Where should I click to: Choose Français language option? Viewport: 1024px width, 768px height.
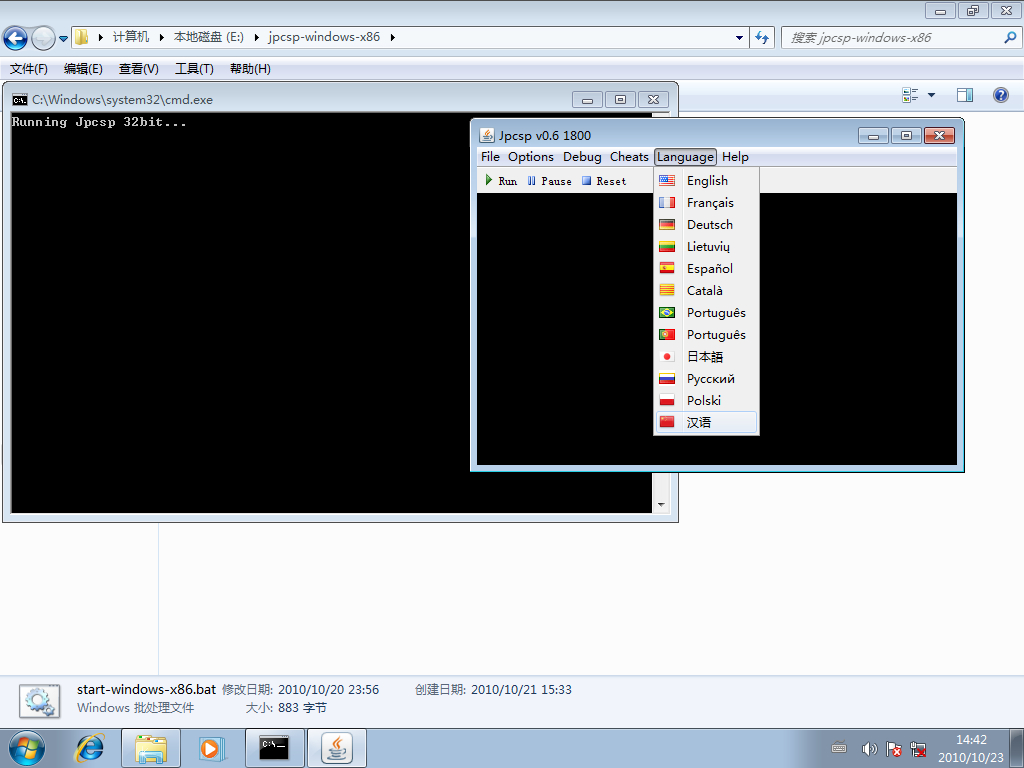coord(706,203)
